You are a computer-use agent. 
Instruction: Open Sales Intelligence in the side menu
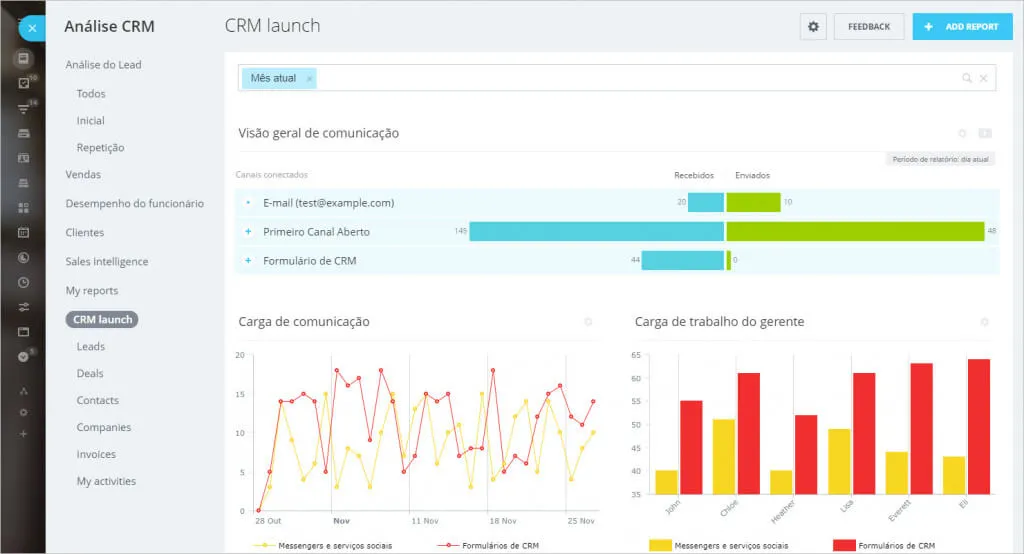[107, 262]
